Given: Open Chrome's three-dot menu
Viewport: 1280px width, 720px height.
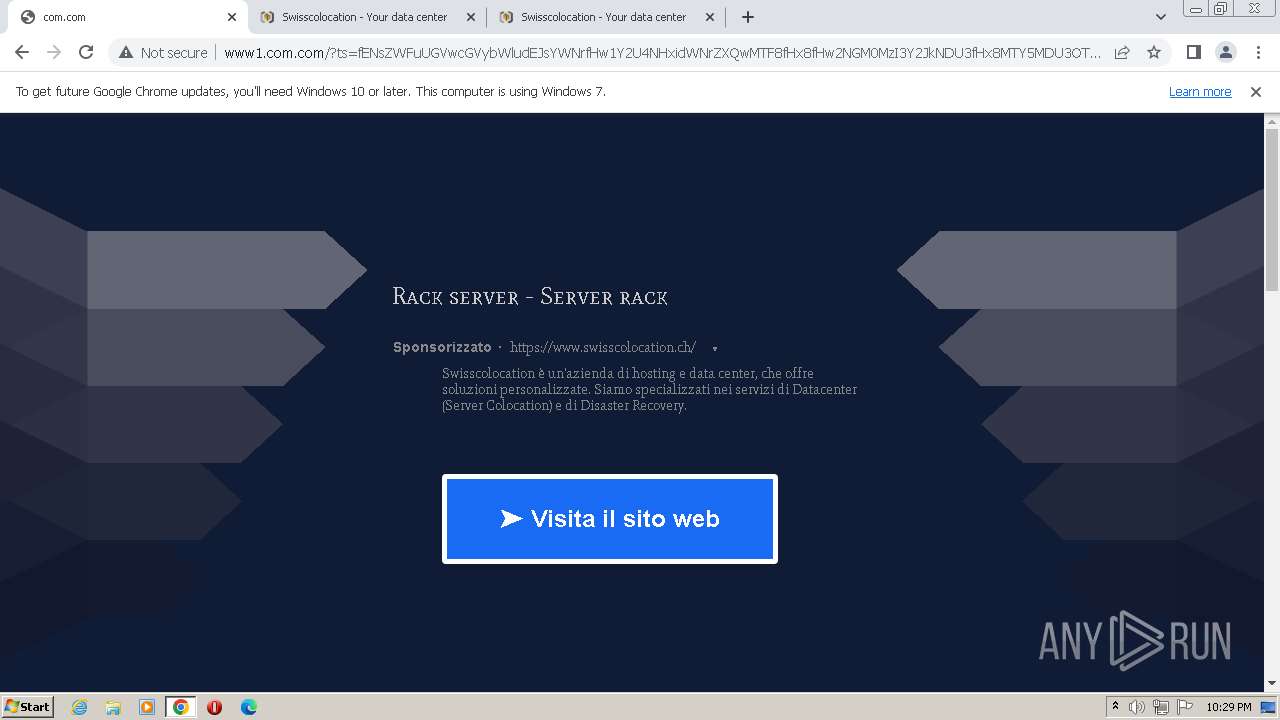Looking at the screenshot, I should point(1258,53).
